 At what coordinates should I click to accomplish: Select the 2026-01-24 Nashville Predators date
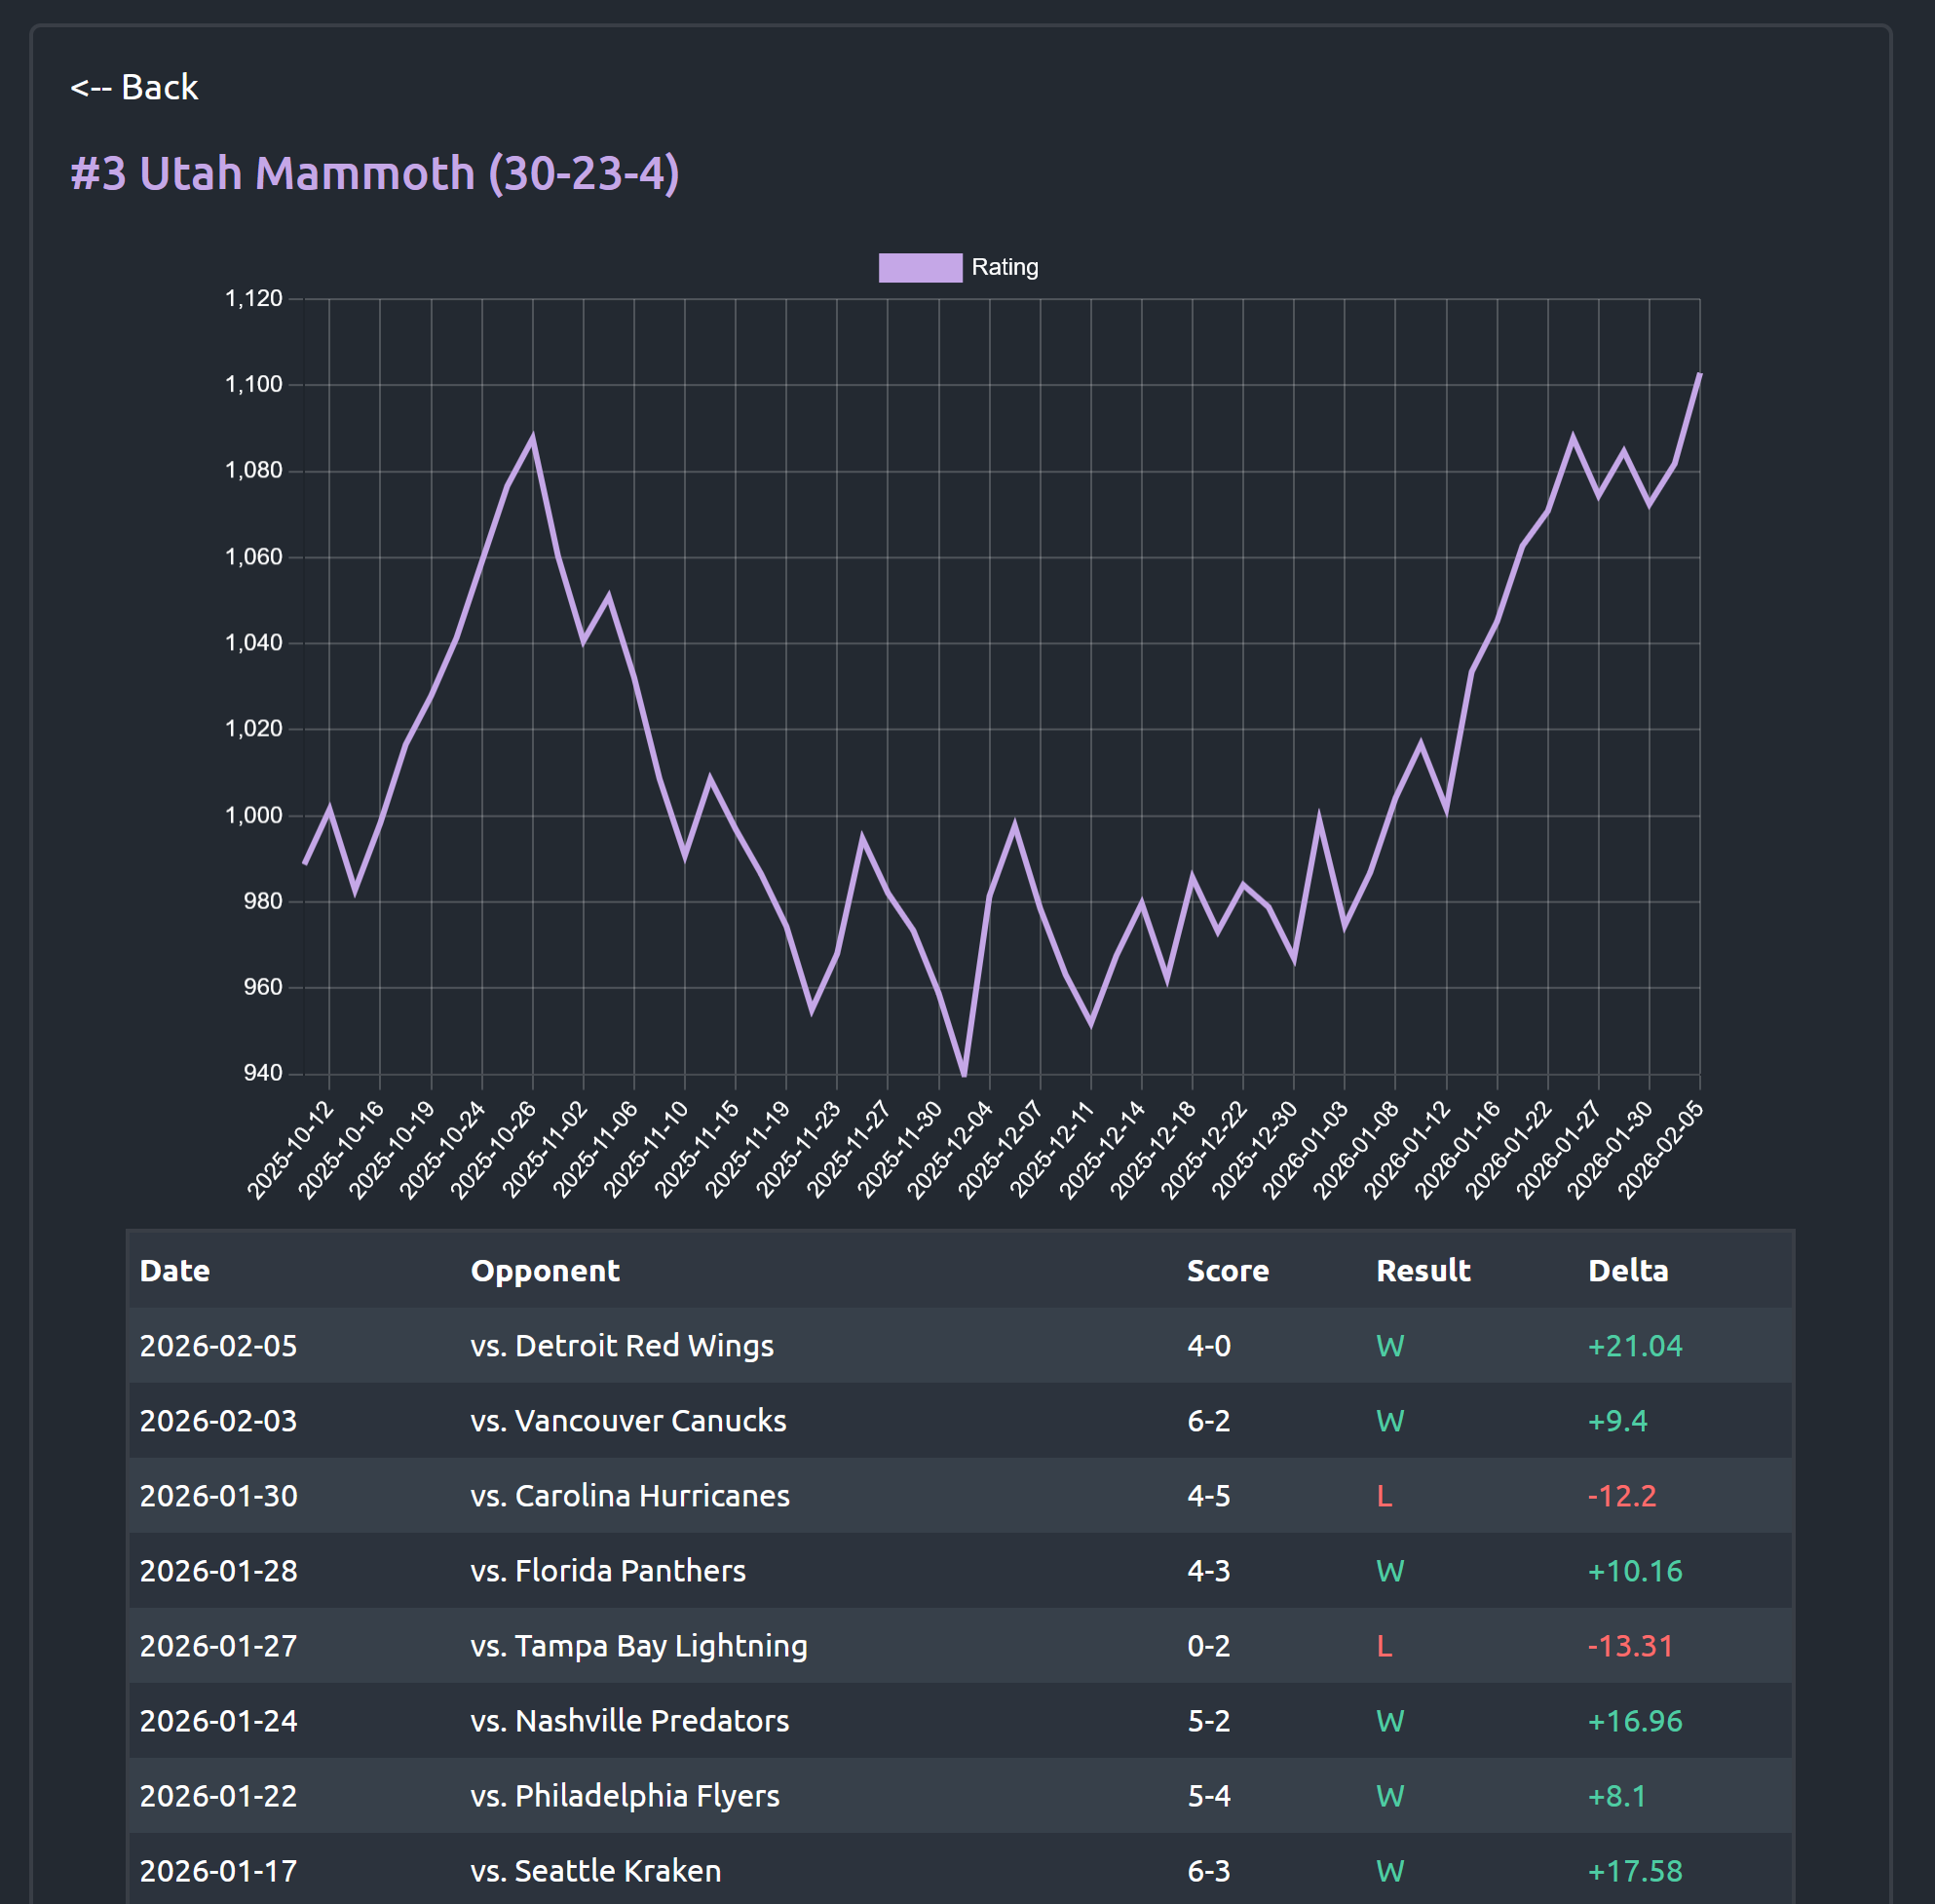(x=218, y=1721)
